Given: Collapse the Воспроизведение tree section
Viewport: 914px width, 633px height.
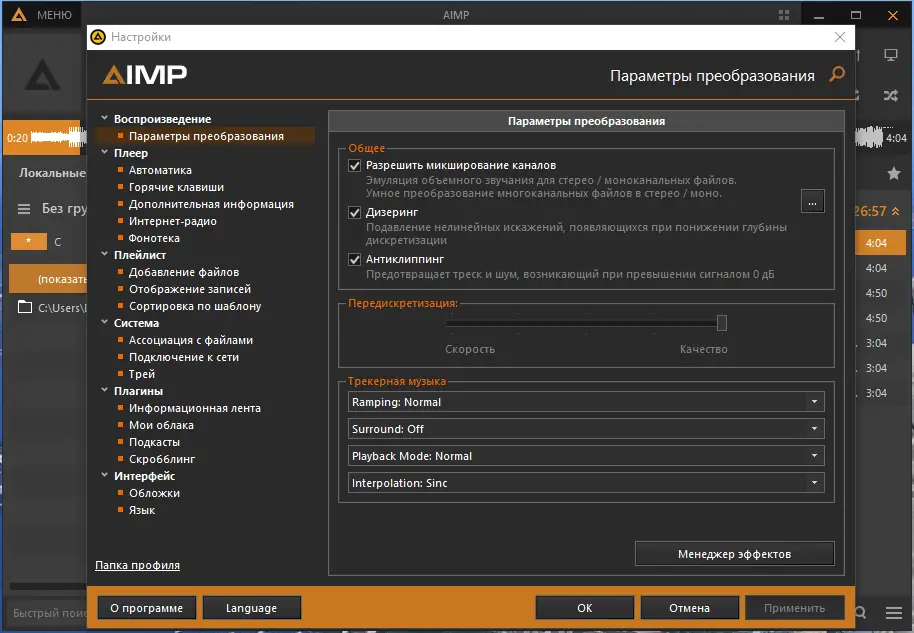Looking at the screenshot, I should coord(104,118).
